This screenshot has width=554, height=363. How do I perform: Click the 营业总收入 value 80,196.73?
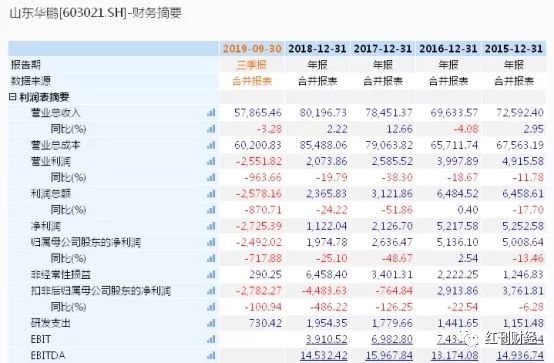(x=323, y=113)
